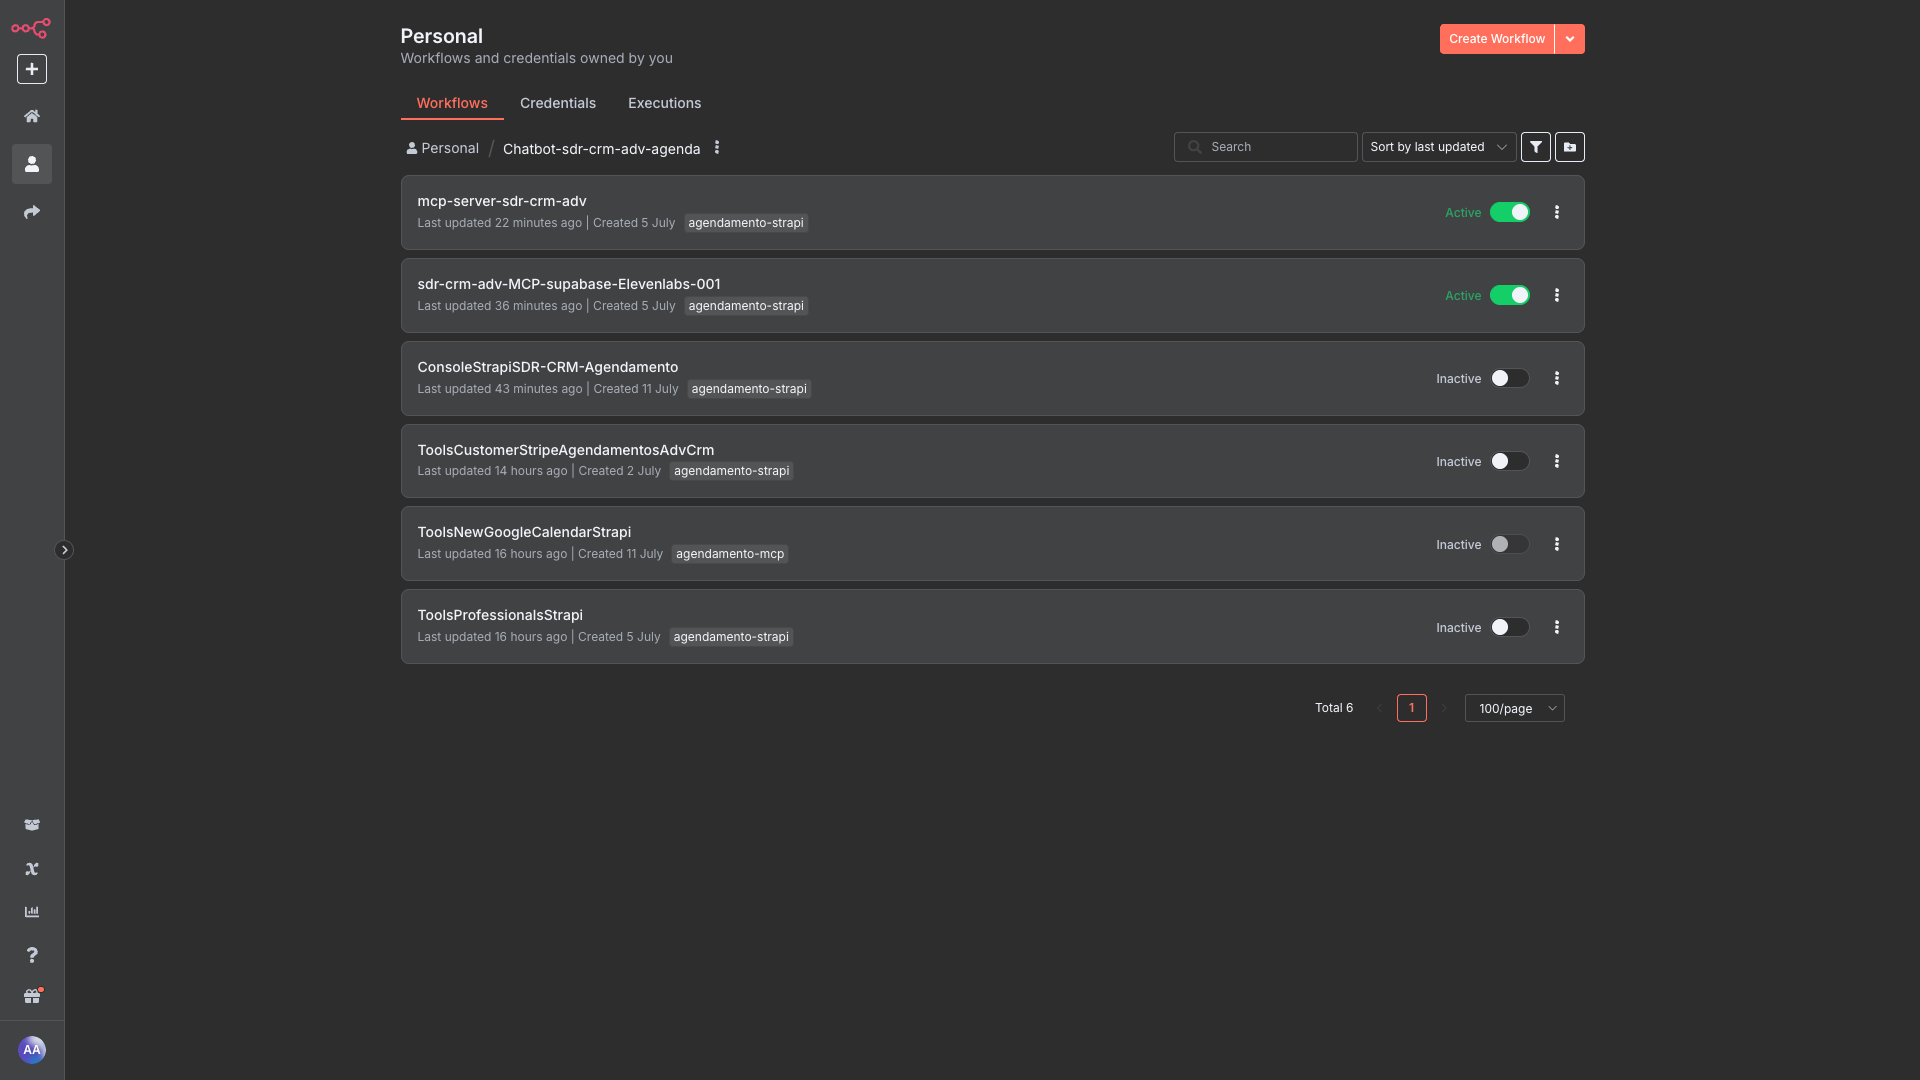Expand the 100/page pagination dropdown
Viewport: 1920px width, 1080px height.
pyautogui.click(x=1514, y=708)
